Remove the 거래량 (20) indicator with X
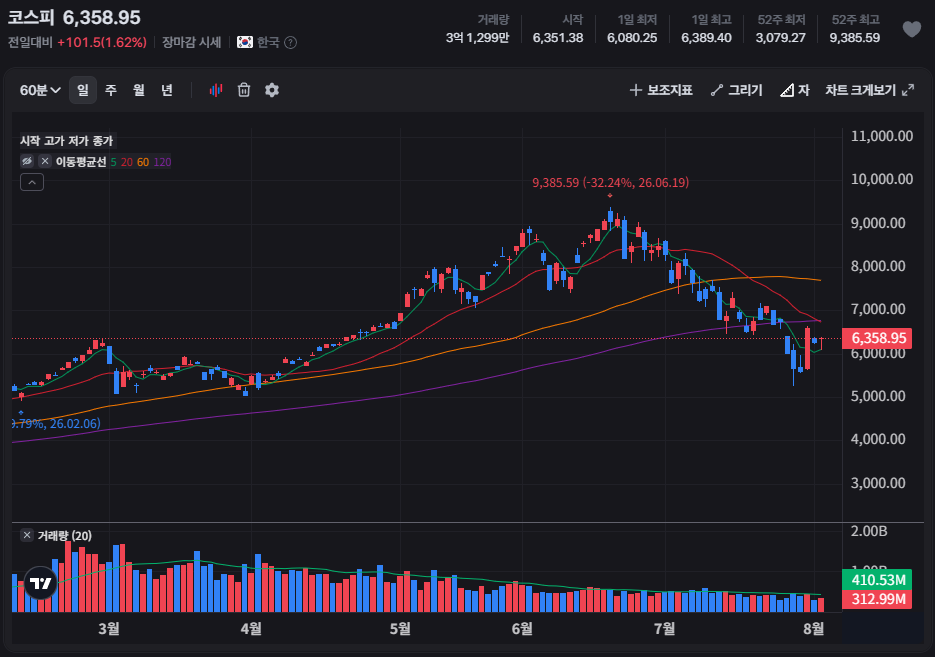 27,535
